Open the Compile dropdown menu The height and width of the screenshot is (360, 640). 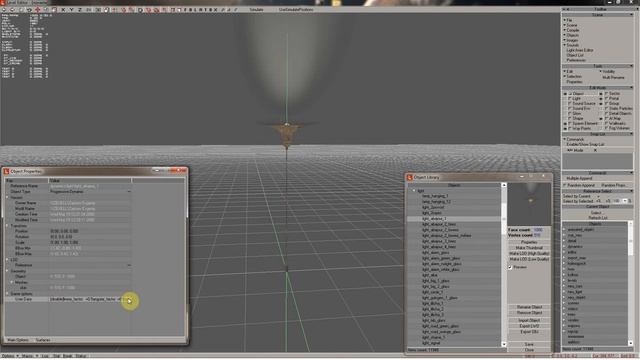(572, 30)
